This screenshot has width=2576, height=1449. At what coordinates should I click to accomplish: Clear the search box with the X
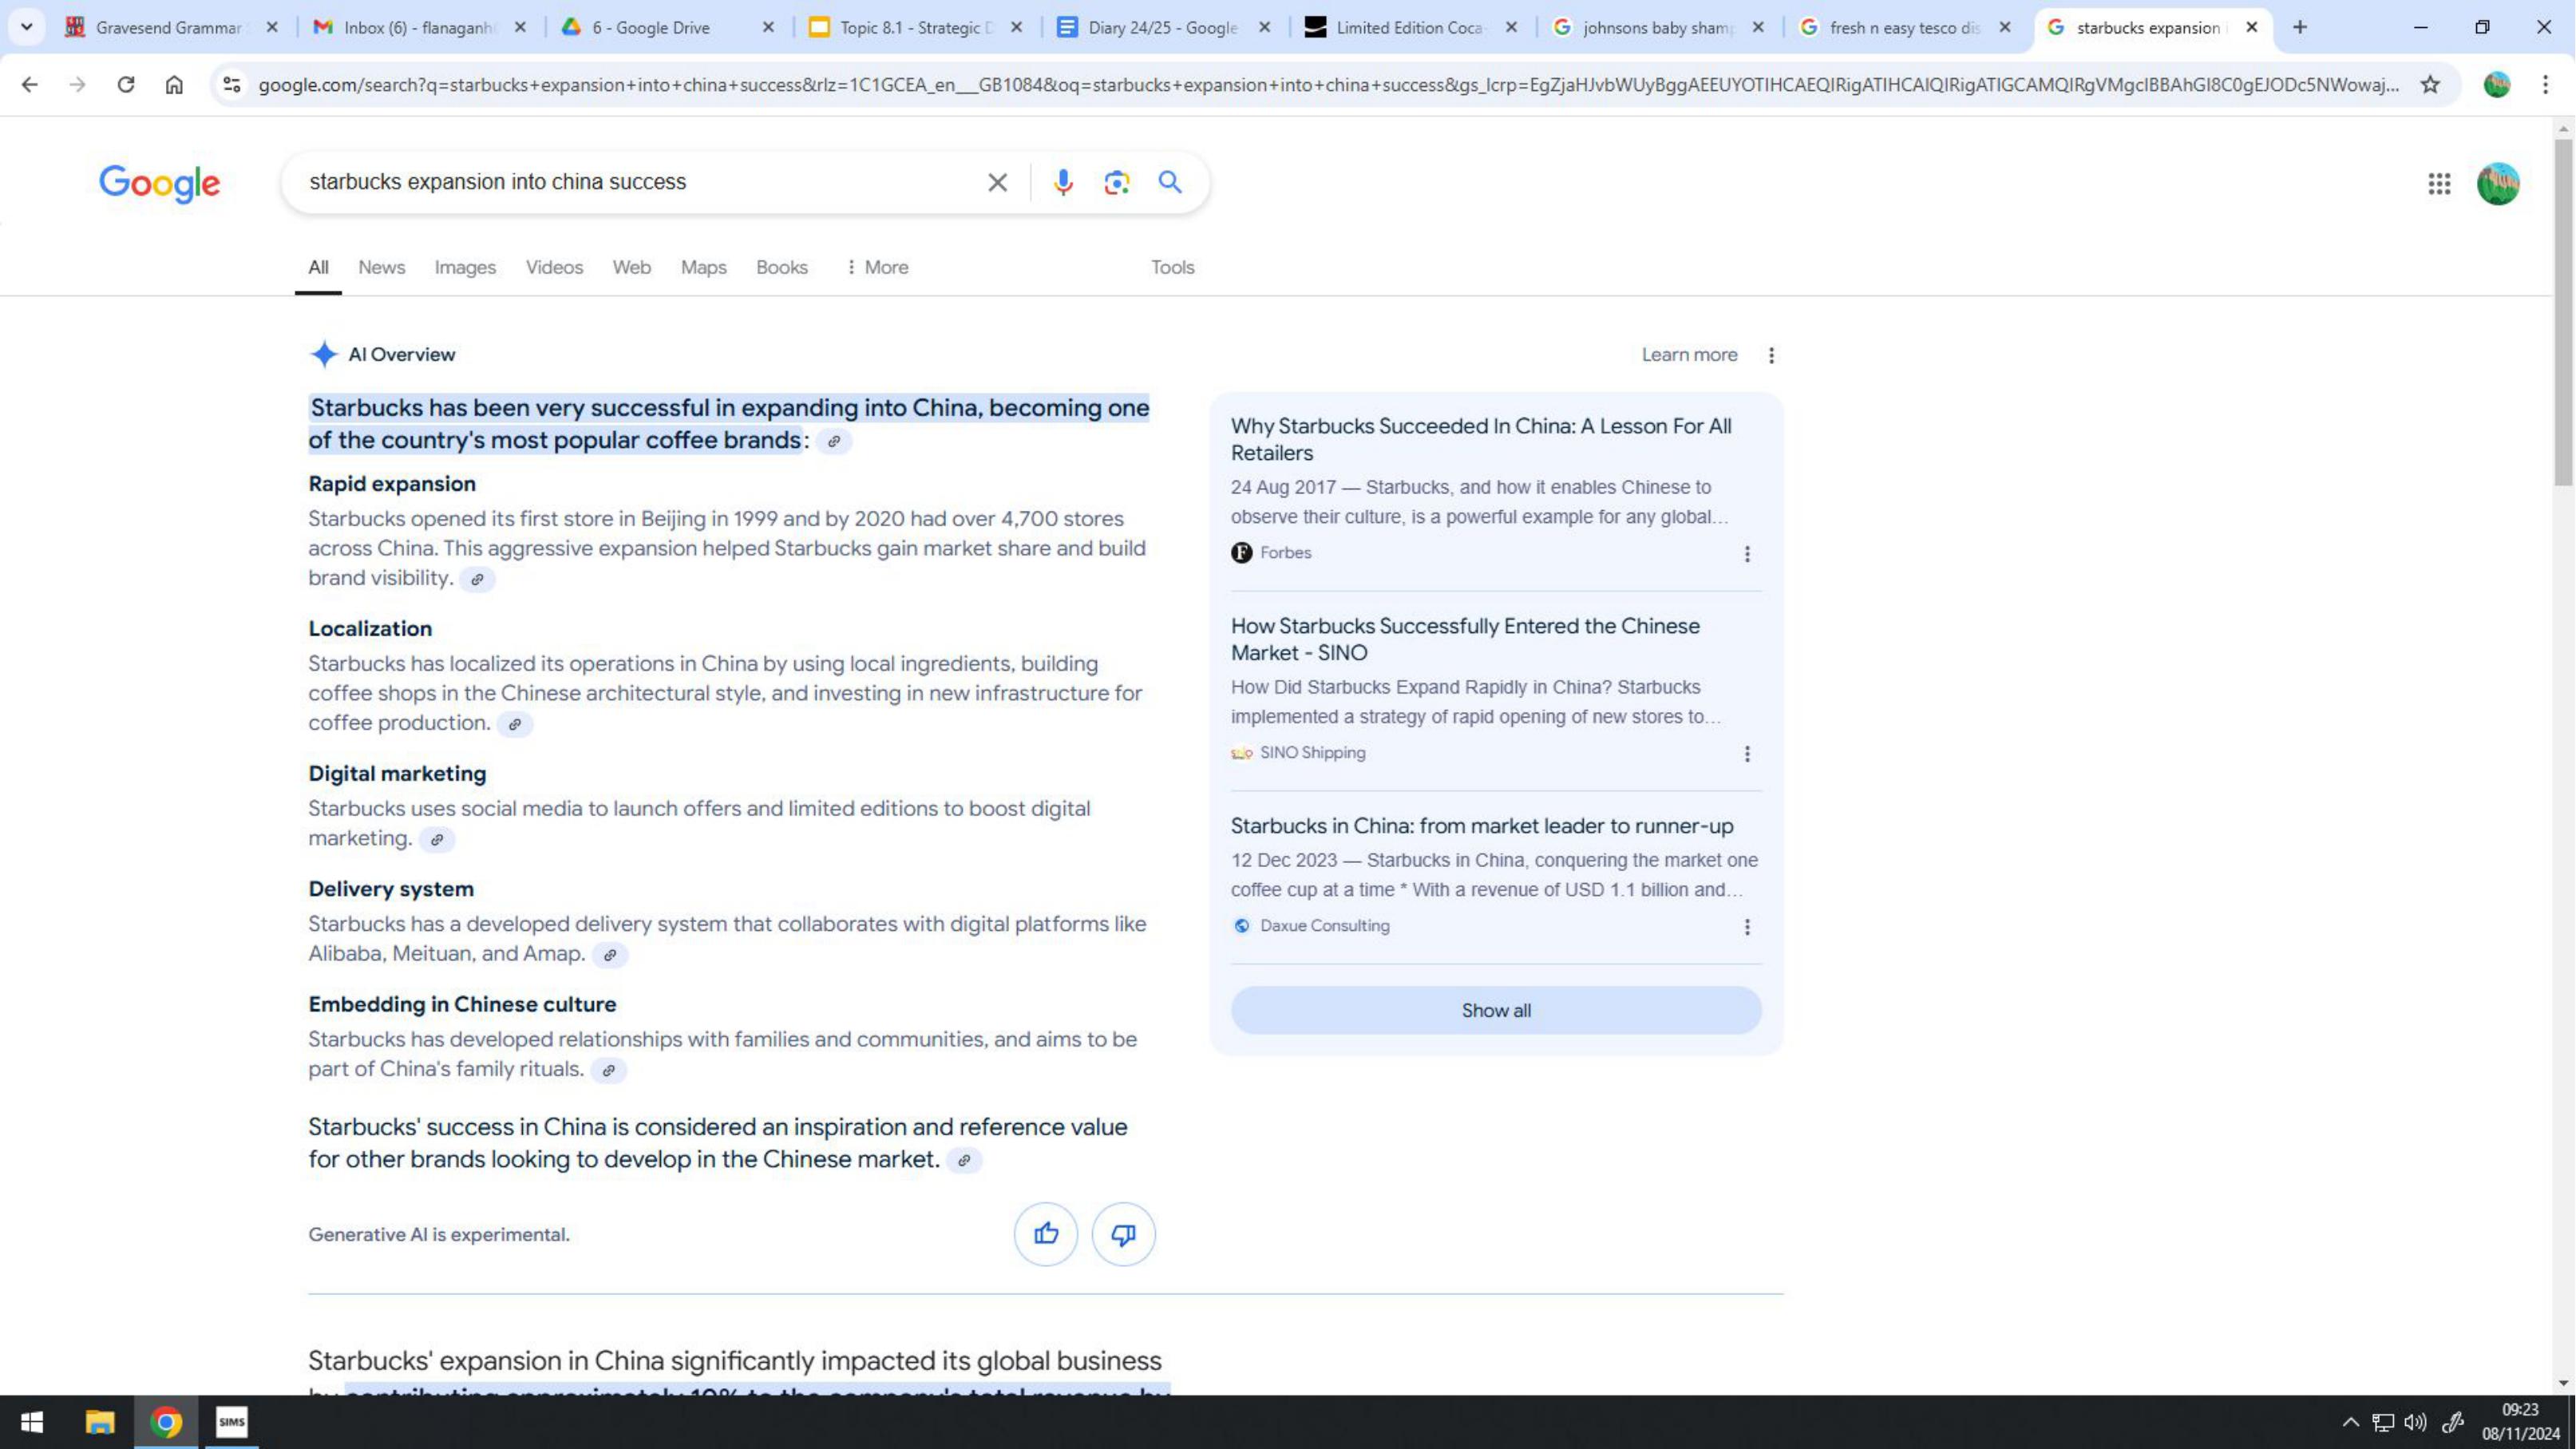(x=997, y=182)
